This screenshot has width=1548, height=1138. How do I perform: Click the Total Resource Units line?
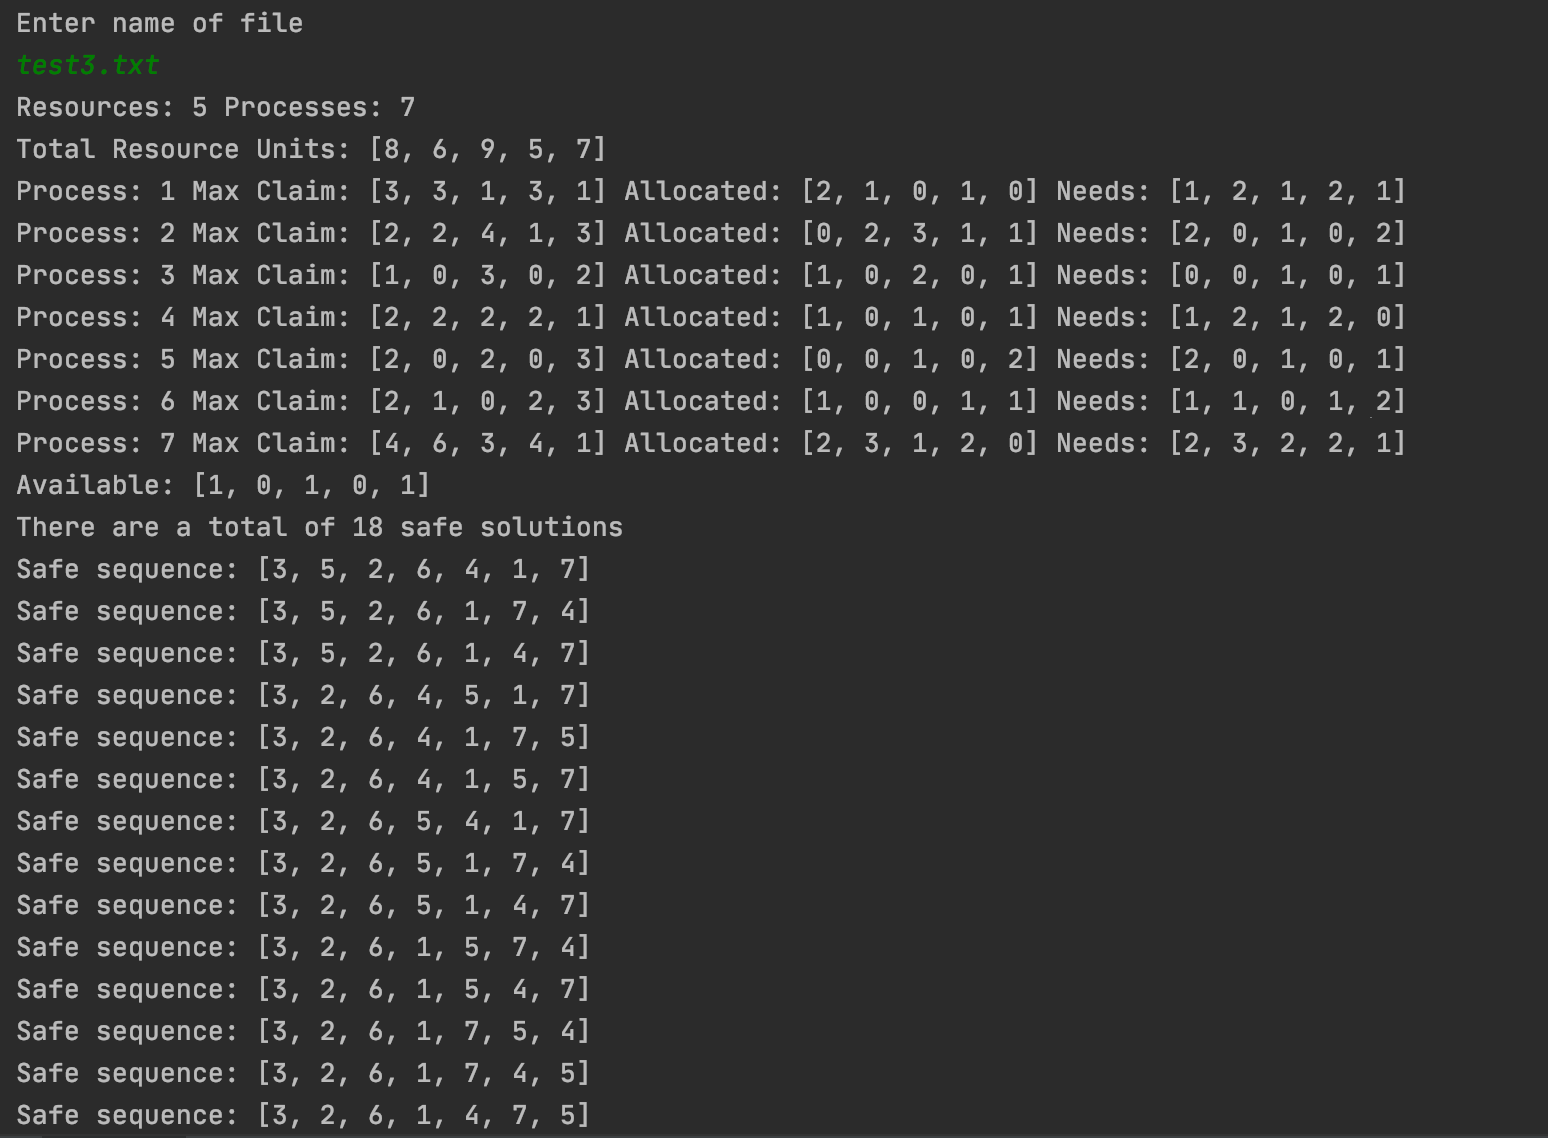(x=311, y=149)
